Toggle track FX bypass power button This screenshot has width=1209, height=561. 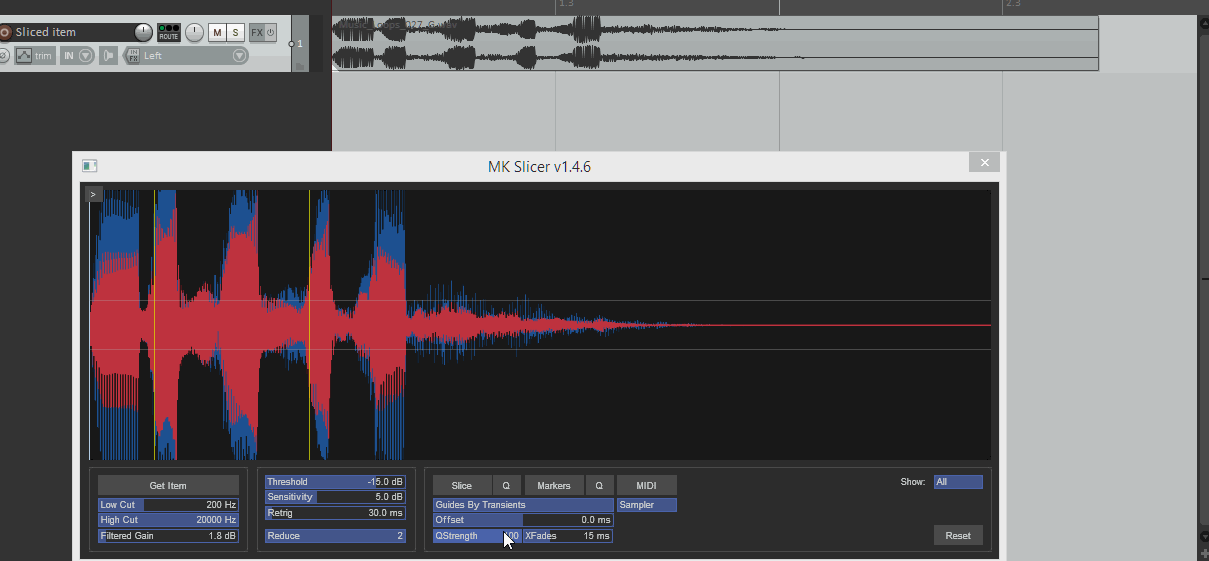click(270, 33)
